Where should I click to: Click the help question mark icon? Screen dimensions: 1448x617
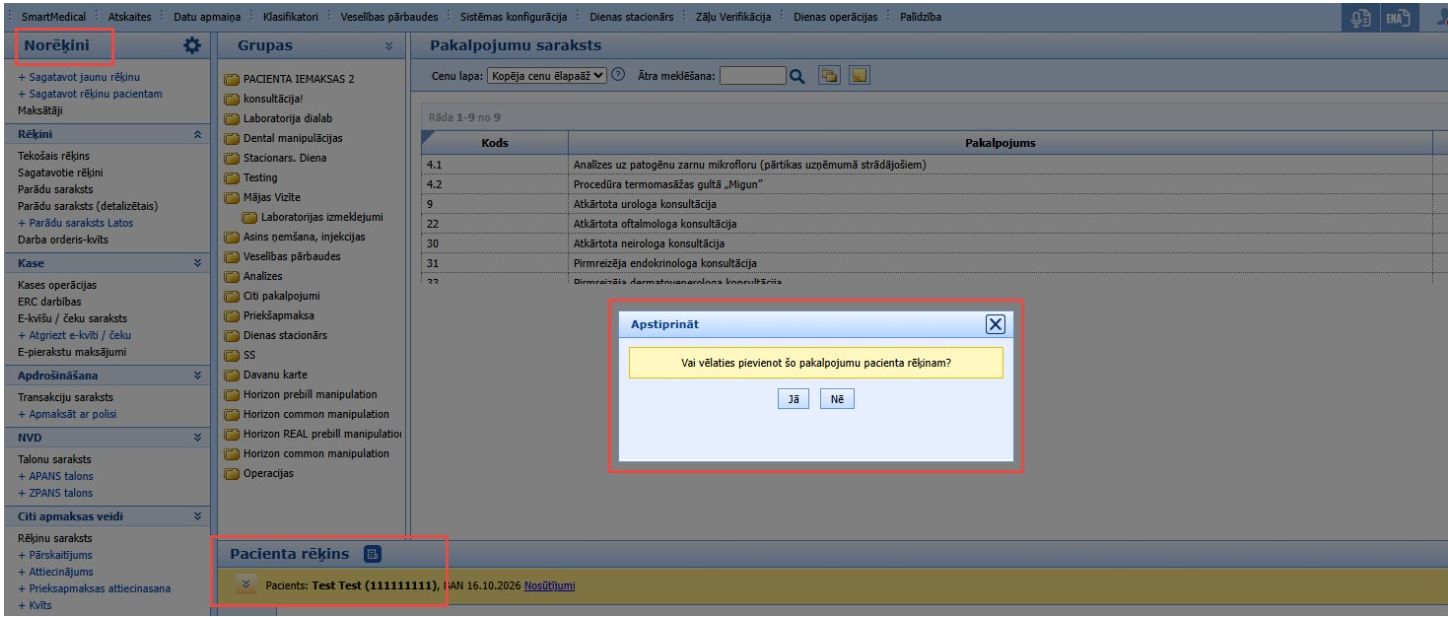(x=617, y=75)
